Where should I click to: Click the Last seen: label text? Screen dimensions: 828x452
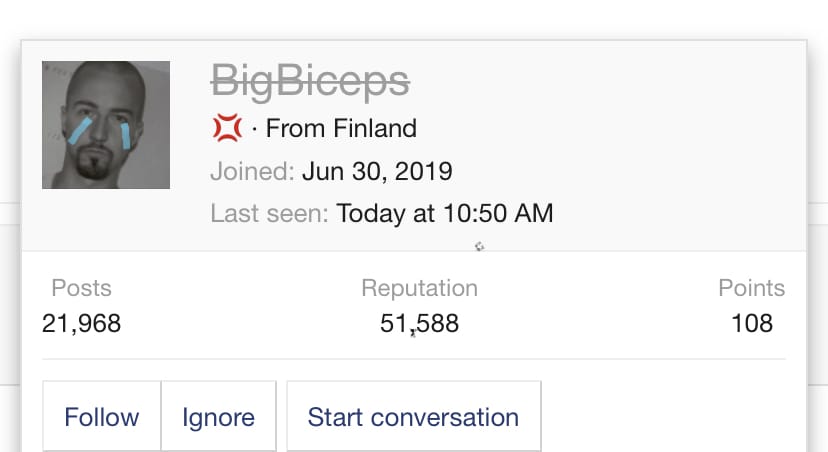tap(269, 213)
